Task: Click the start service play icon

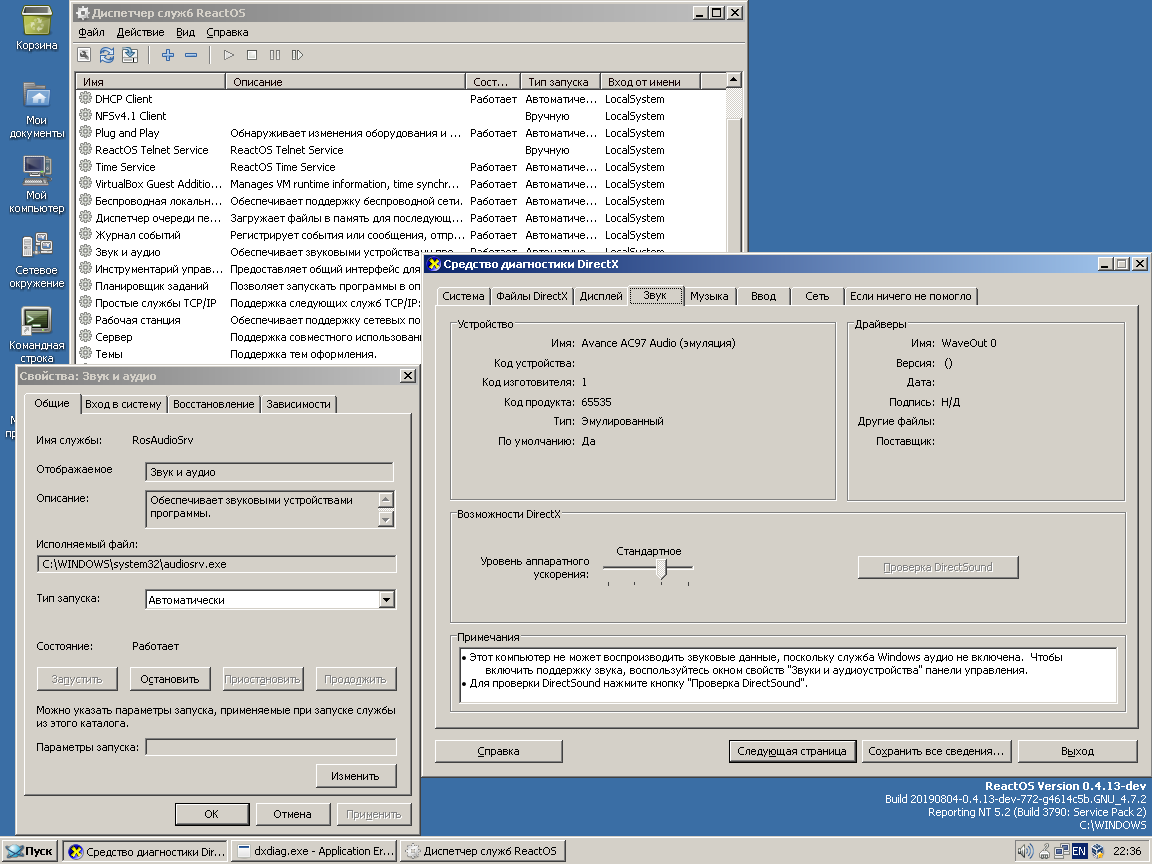Action: 229,55
